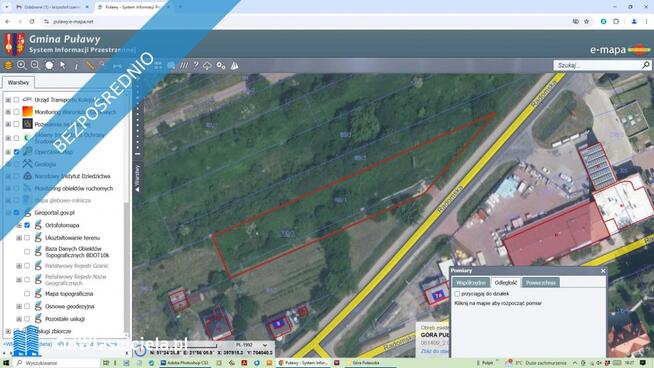Collapse the Warstwy side panel handle
654x368 pixels.
137,177
